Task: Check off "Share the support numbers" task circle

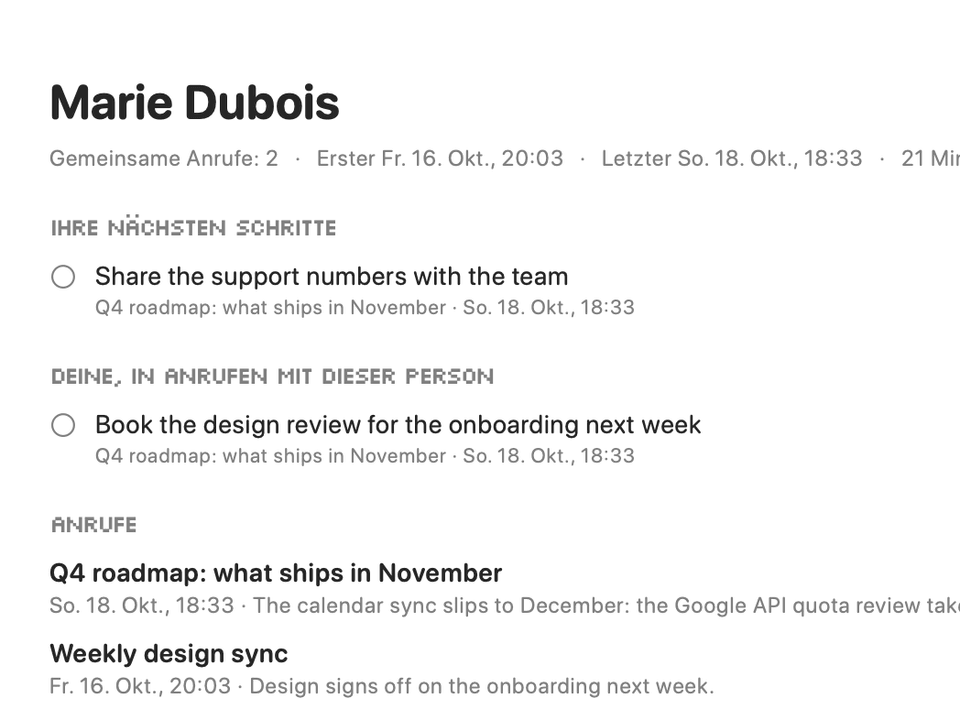Action: pyautogui.click(x=63, y=277)
